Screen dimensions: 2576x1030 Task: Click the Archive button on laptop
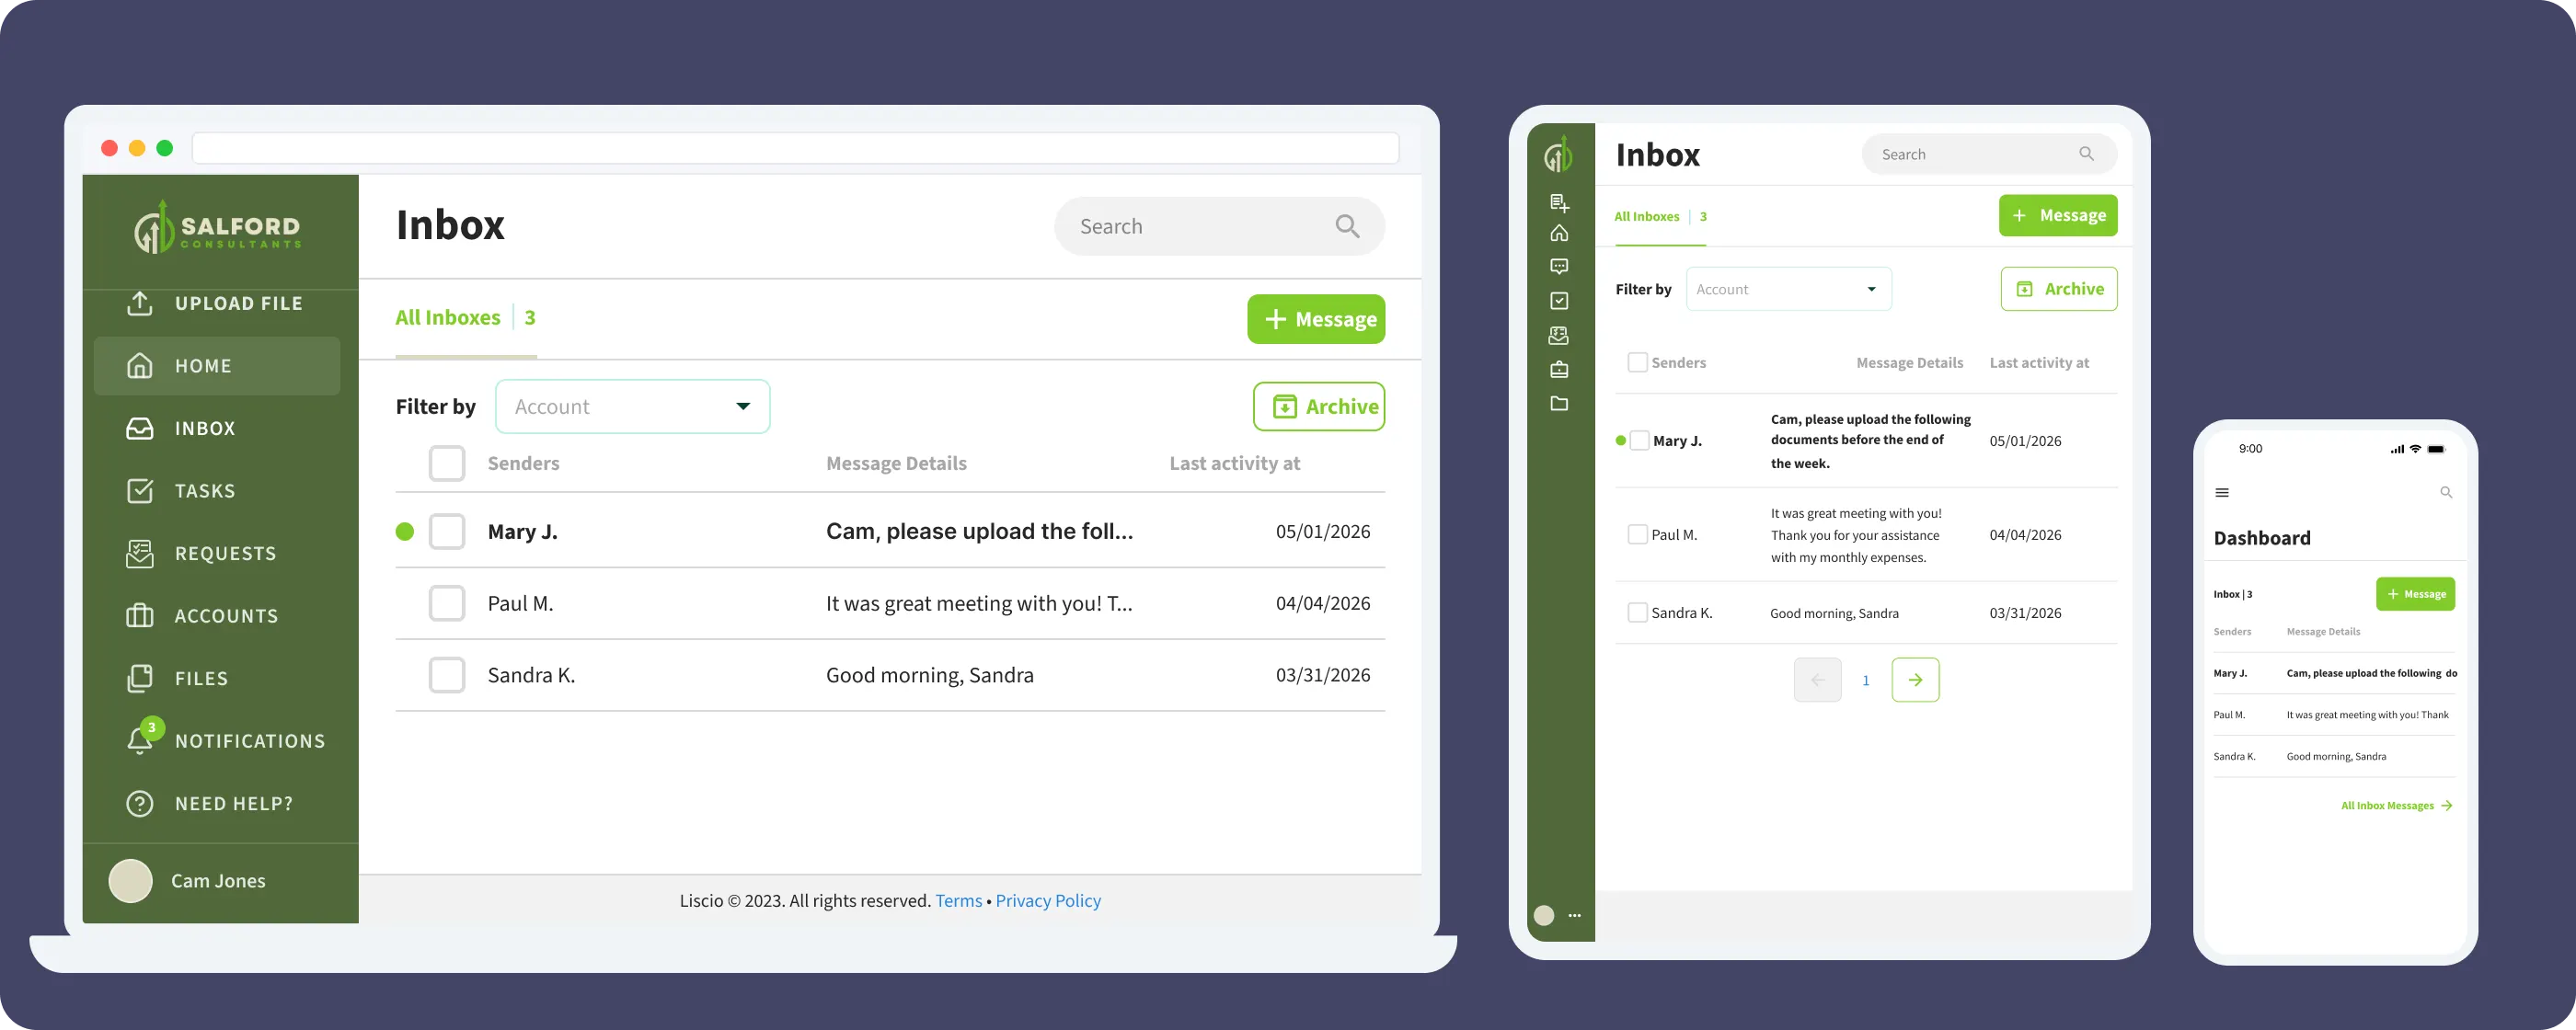1318,406
